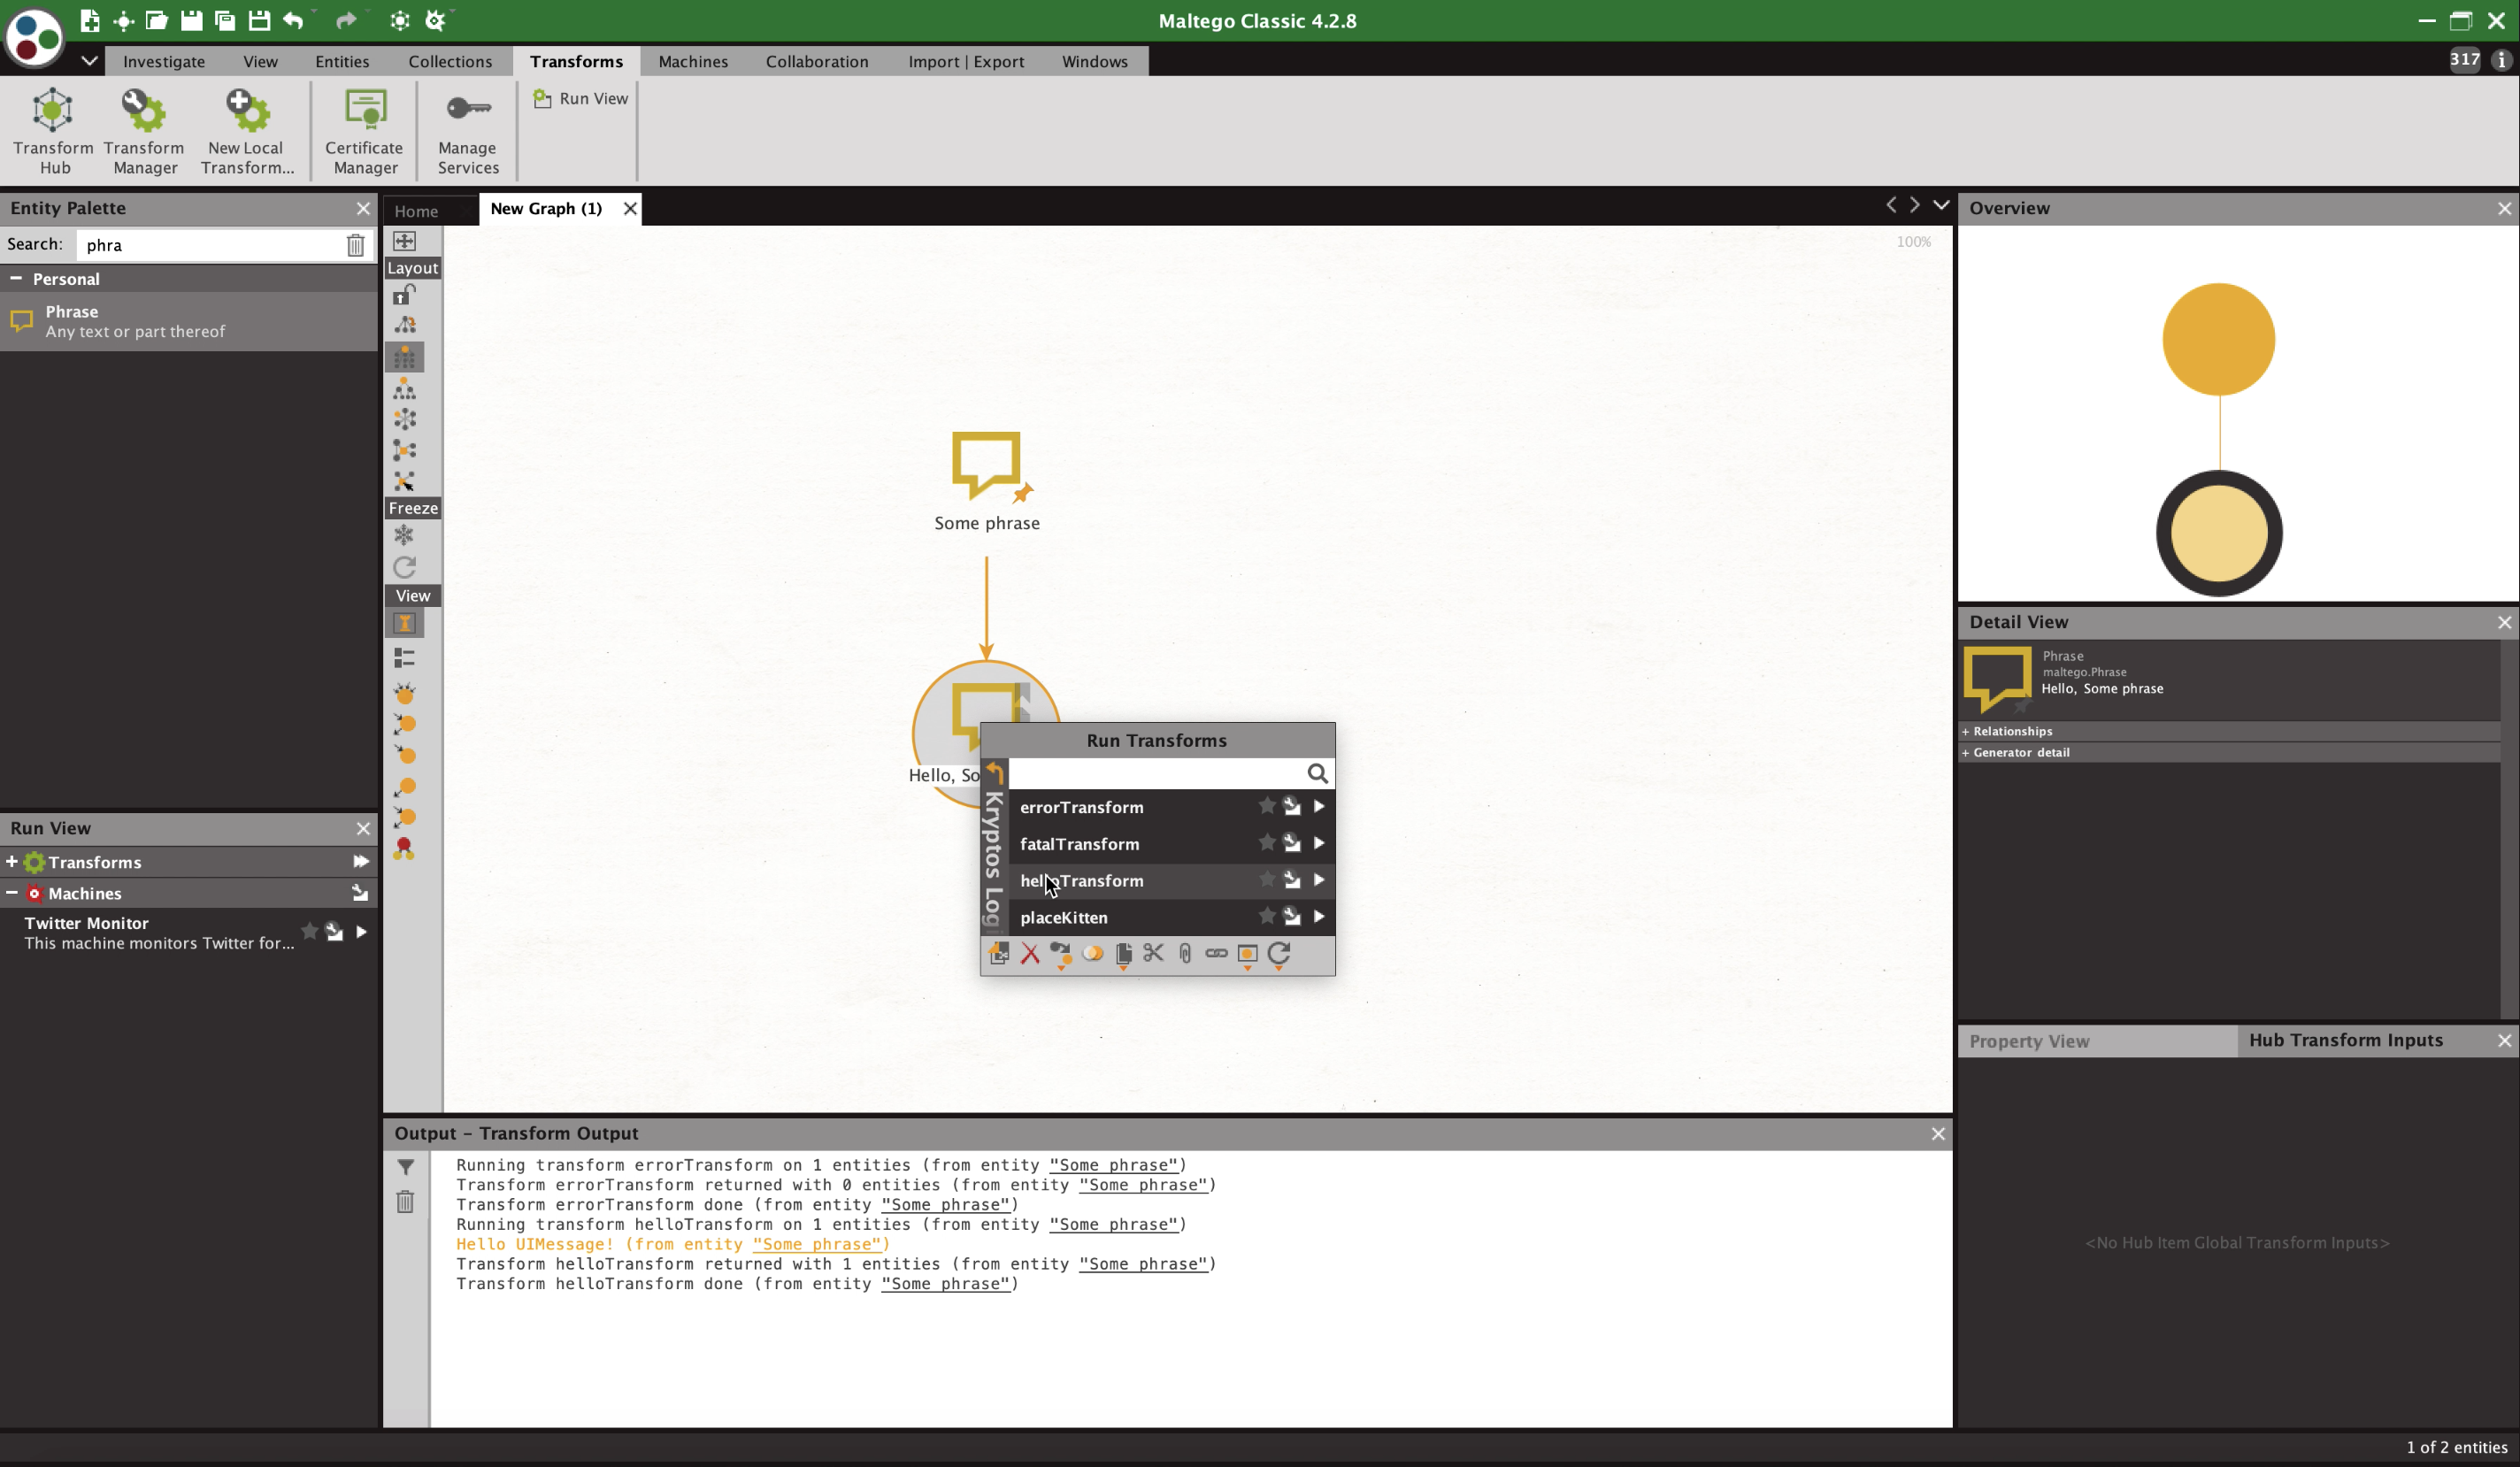
Task: Click the Run Transforms search field
Action: pos(1155,773)
